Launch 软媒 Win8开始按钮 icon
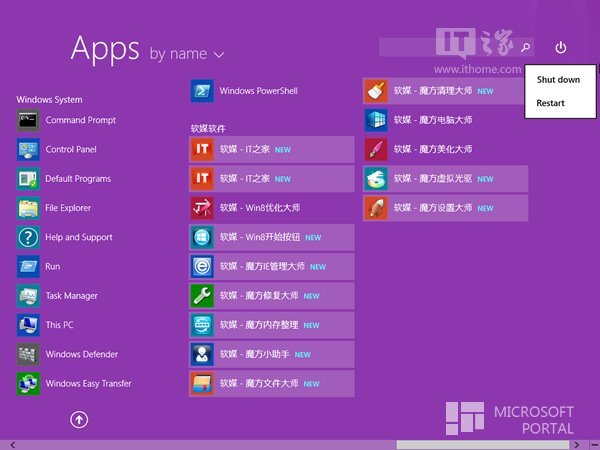The width and height of the screenshot is (600, 450). pos(202,237)
